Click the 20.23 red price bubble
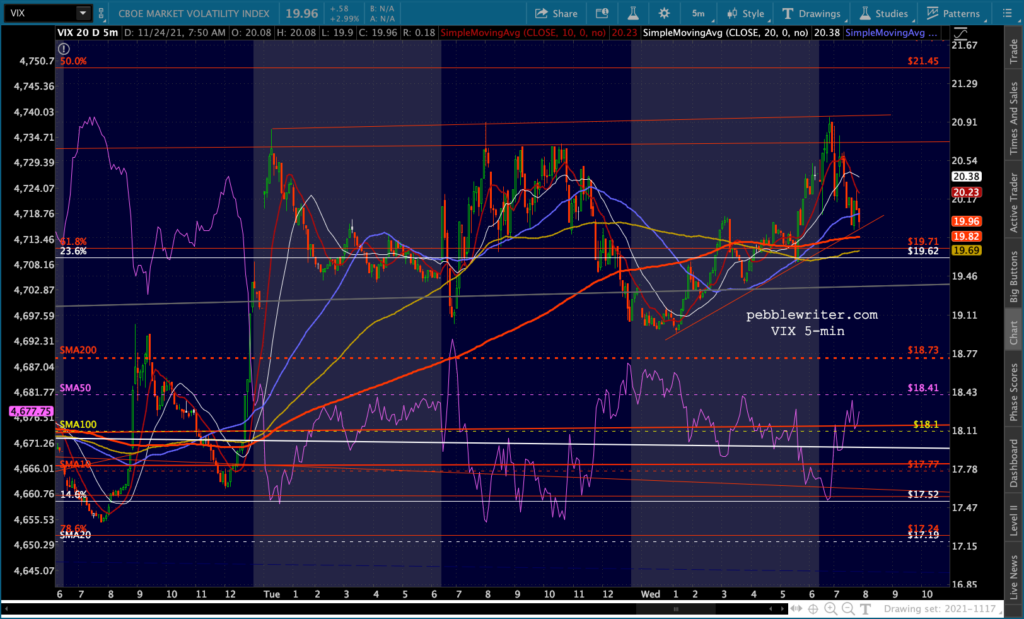 [967, 192]
